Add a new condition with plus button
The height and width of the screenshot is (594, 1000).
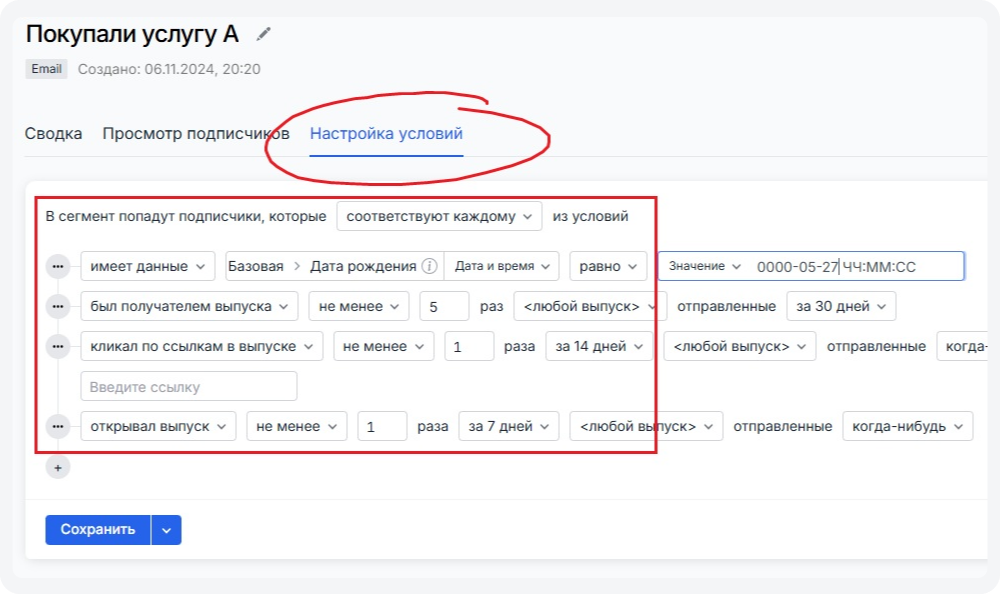tap(58, 467)
